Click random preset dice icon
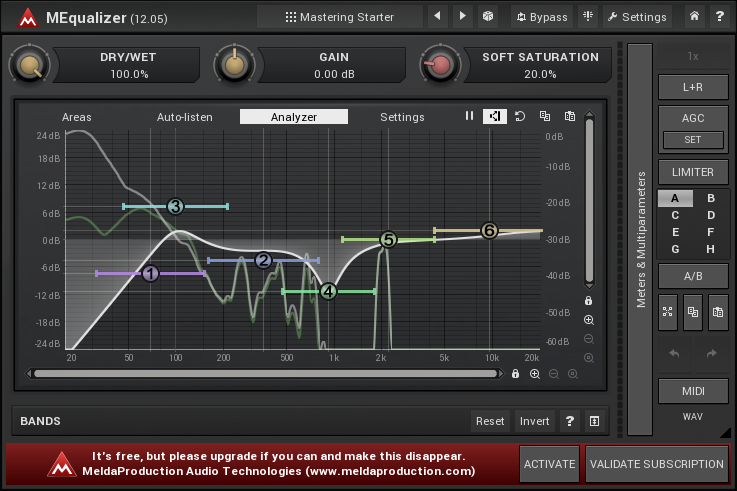 click(488, 16)
